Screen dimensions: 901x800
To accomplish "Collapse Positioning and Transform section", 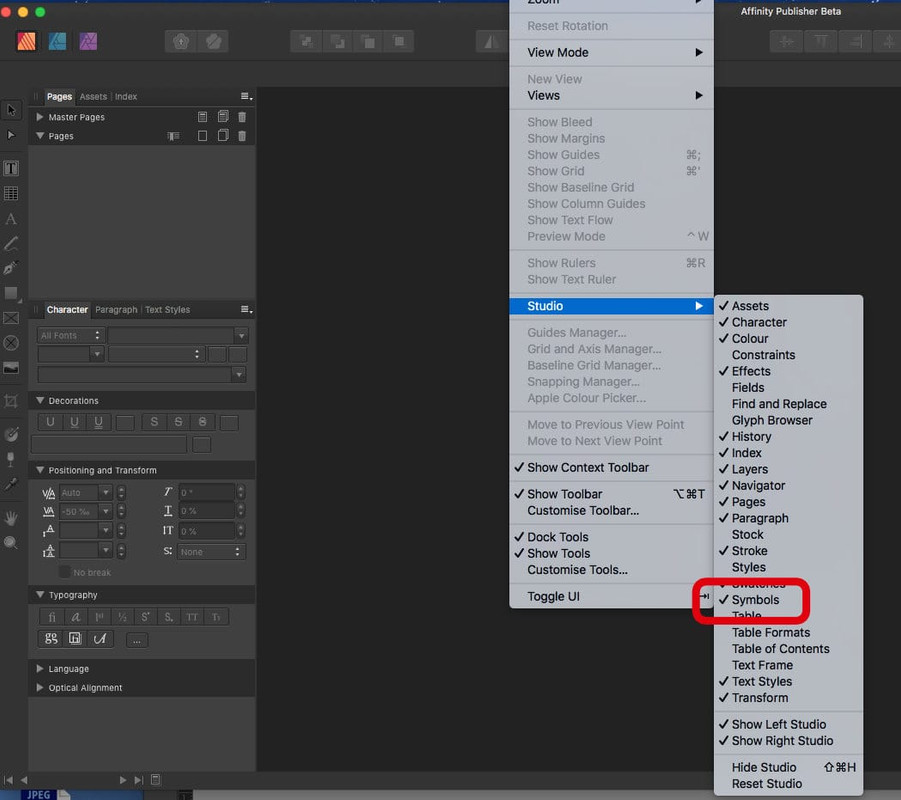I will click(40, 470).
